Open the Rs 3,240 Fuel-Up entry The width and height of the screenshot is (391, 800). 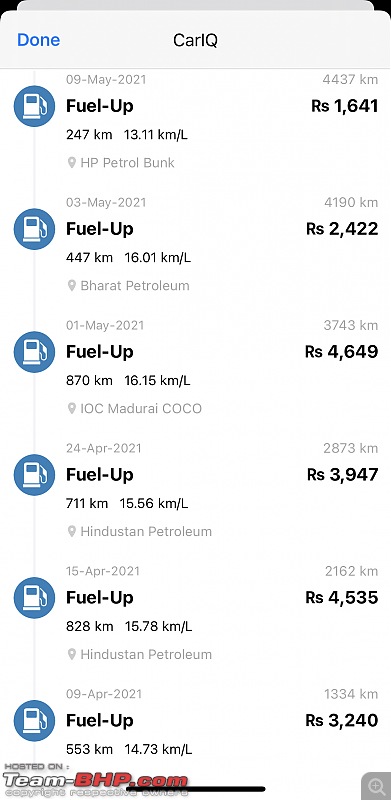point(196,724)
